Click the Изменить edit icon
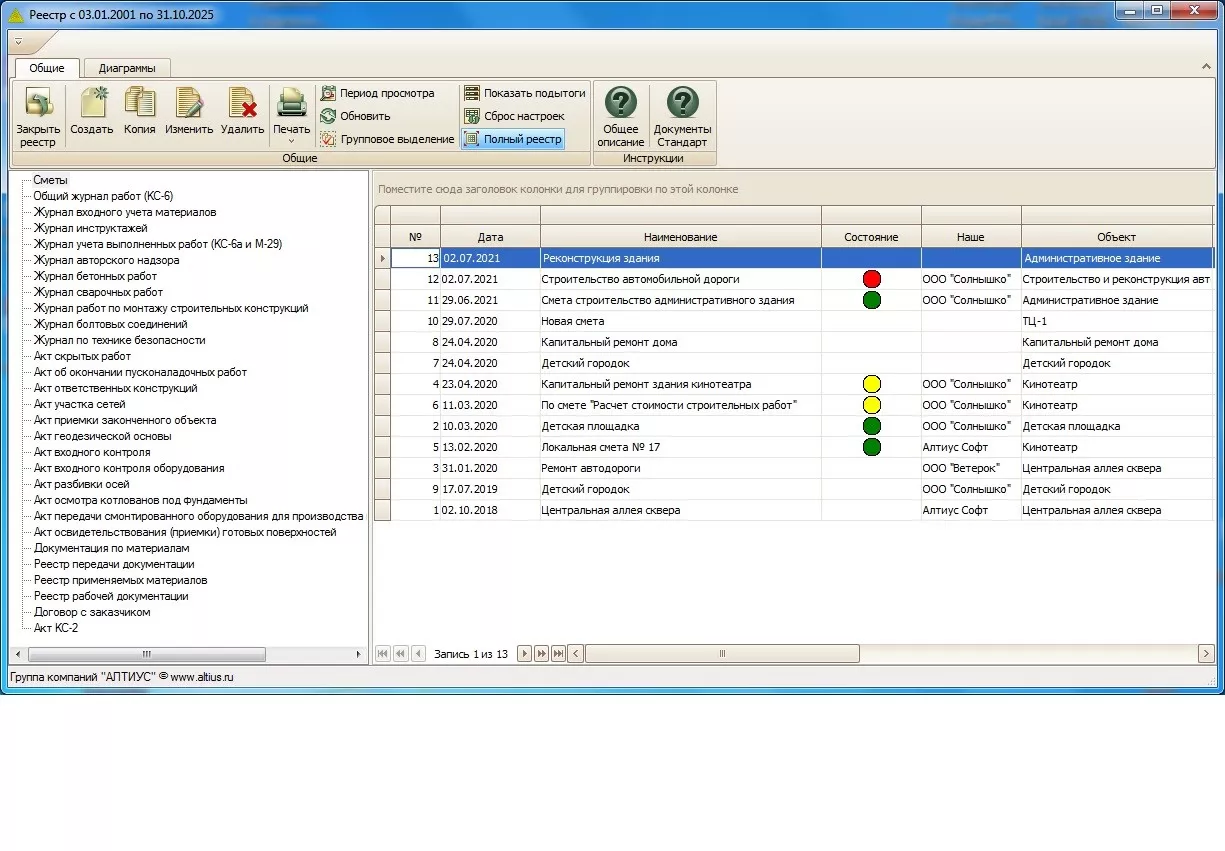Screen dimensions: 1225x851 189,104
